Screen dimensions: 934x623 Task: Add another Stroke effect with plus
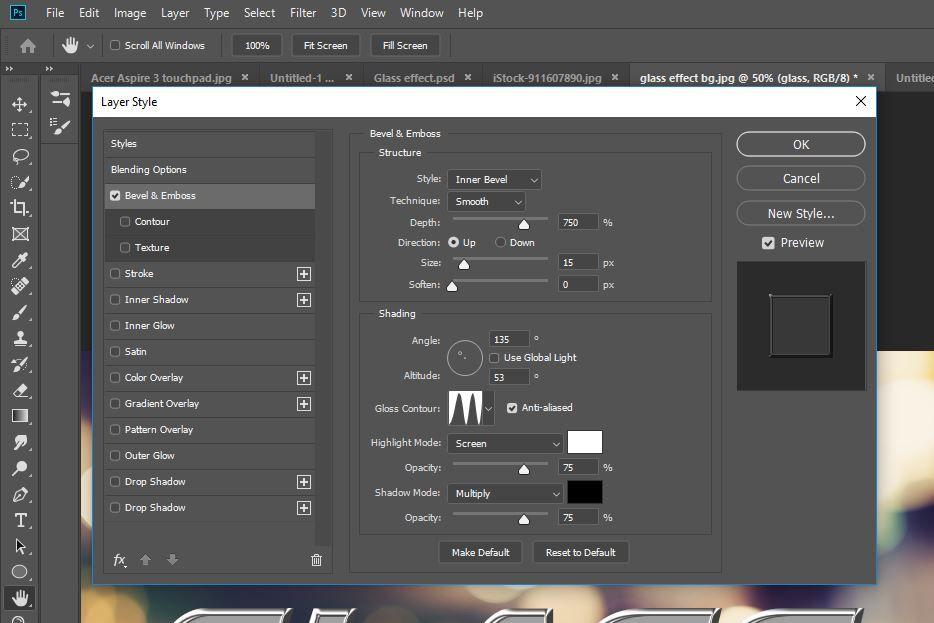304,274
